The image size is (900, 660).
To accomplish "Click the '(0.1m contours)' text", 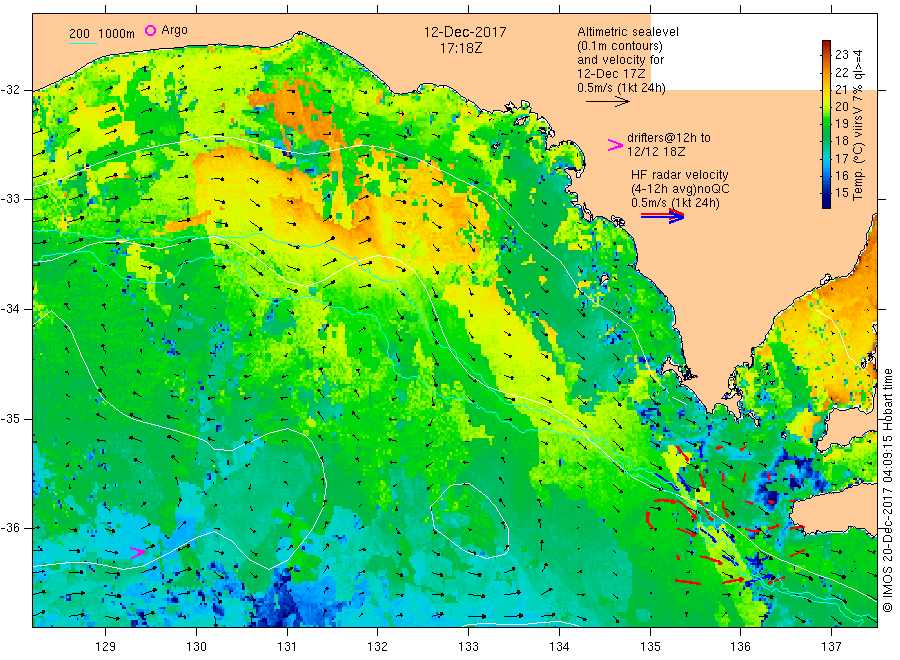I will [620, 46].
